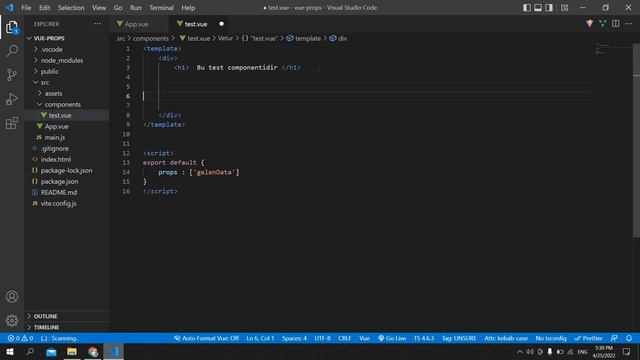Open vite.config.js in the explorer
This screenshot has width=640, height=360.
(58, 204)
